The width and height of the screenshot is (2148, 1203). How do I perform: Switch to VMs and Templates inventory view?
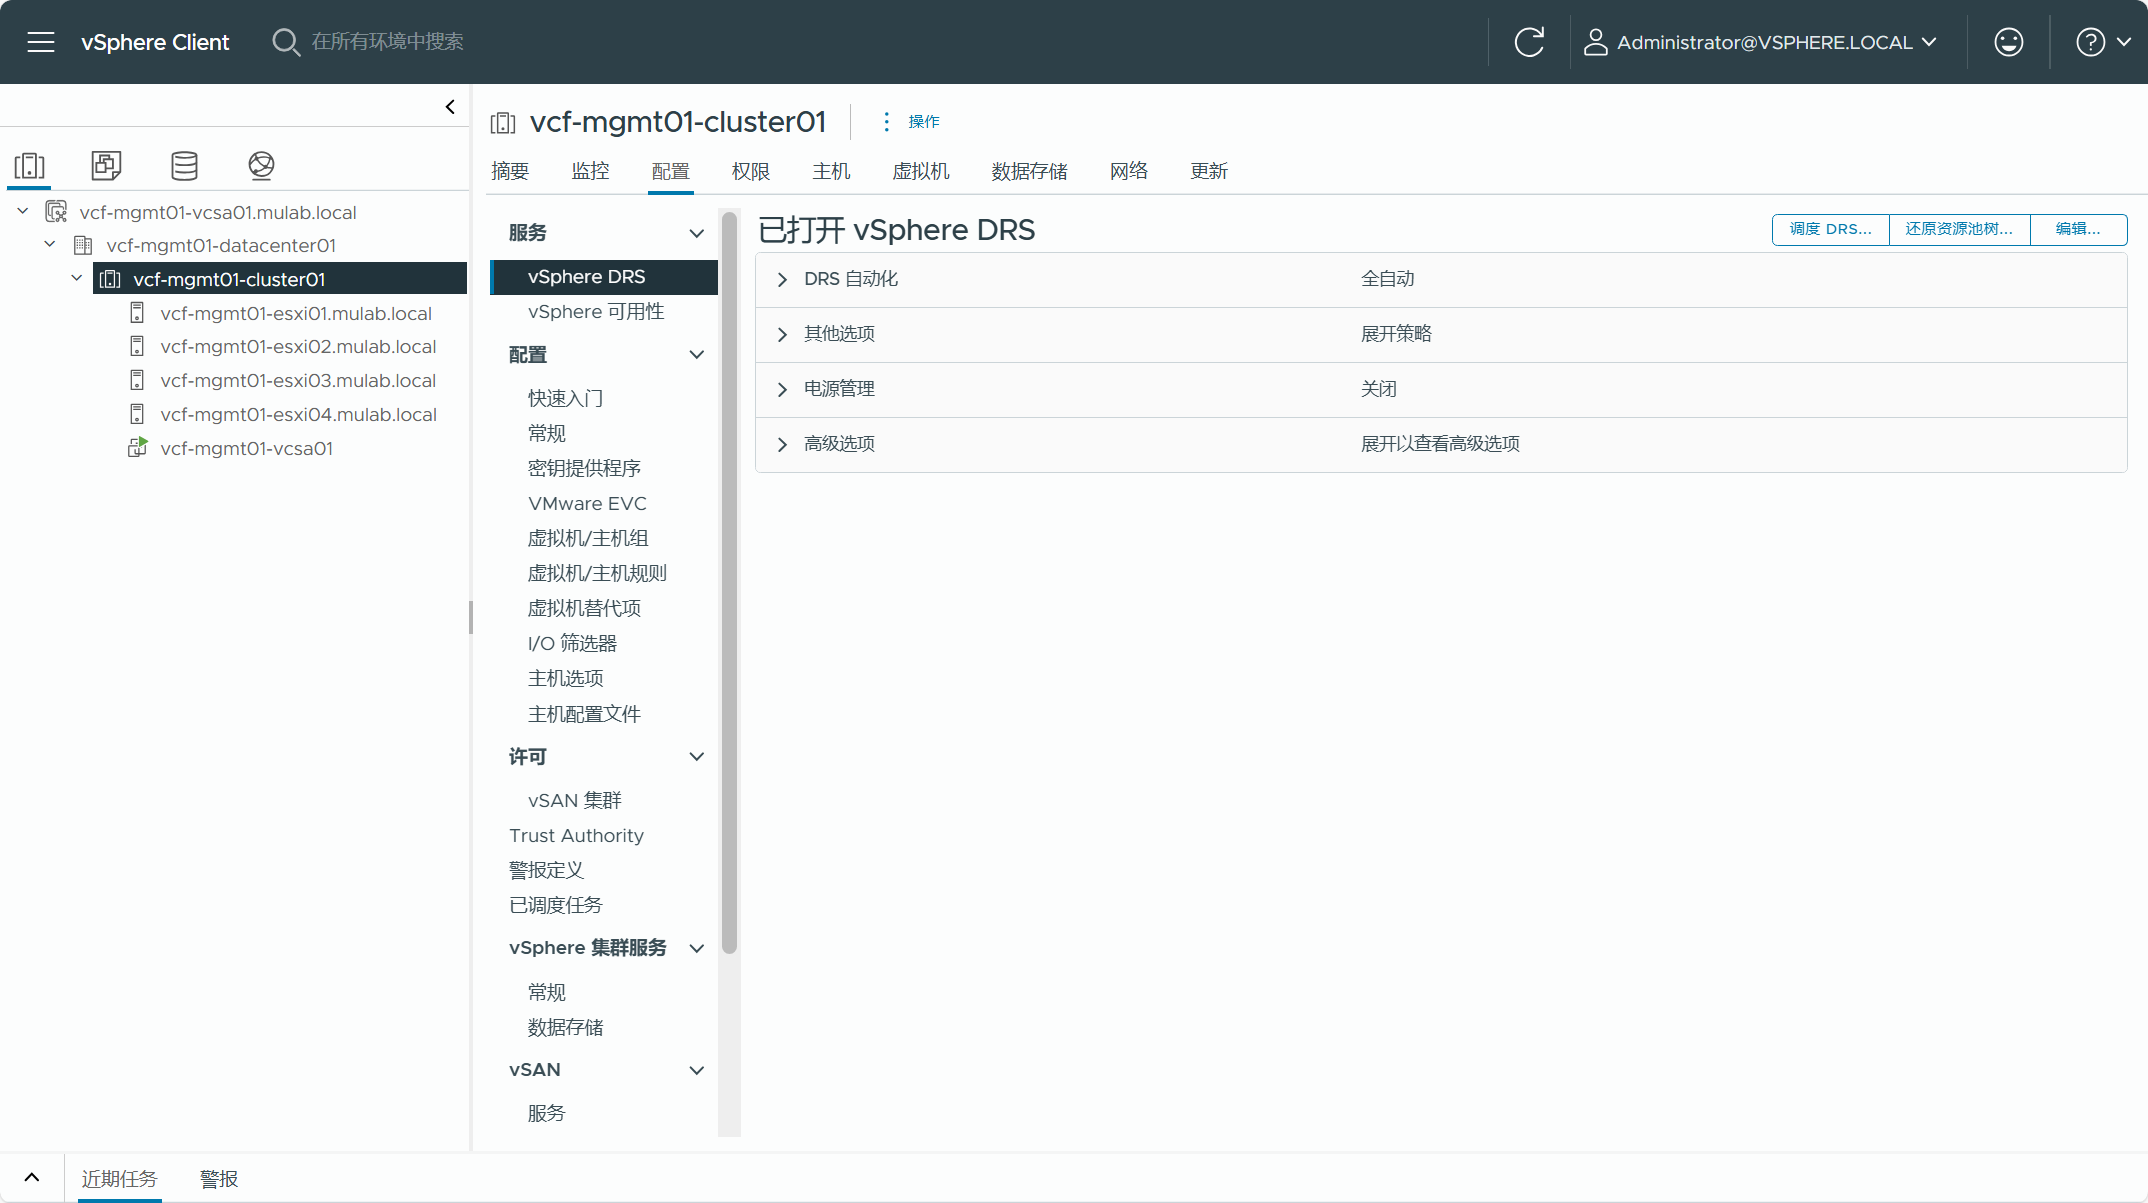[x=106, y=165]
